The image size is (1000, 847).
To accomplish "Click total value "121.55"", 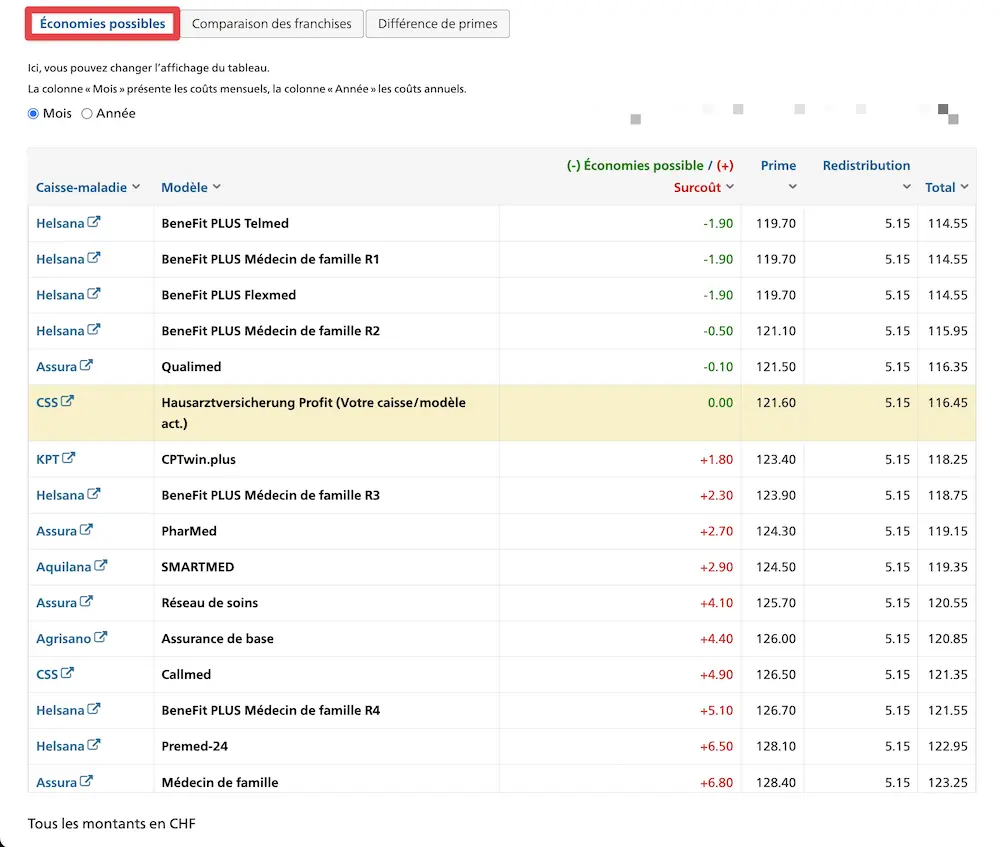I will tap(948, 710).
